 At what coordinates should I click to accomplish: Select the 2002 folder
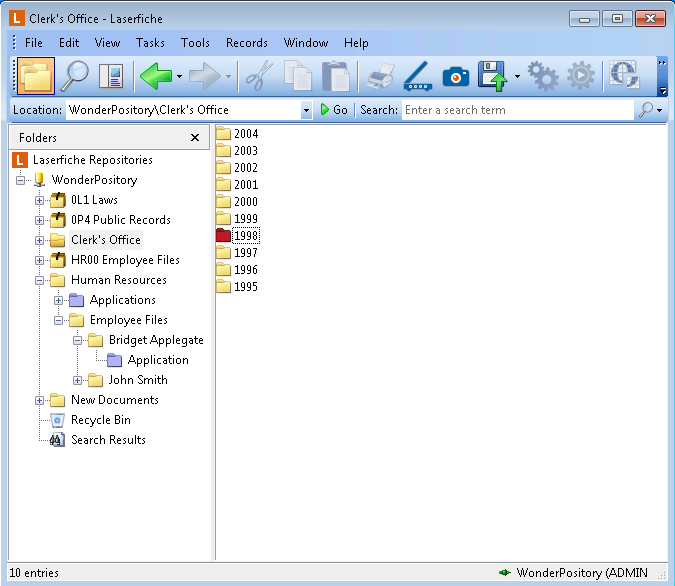point(237,168)
